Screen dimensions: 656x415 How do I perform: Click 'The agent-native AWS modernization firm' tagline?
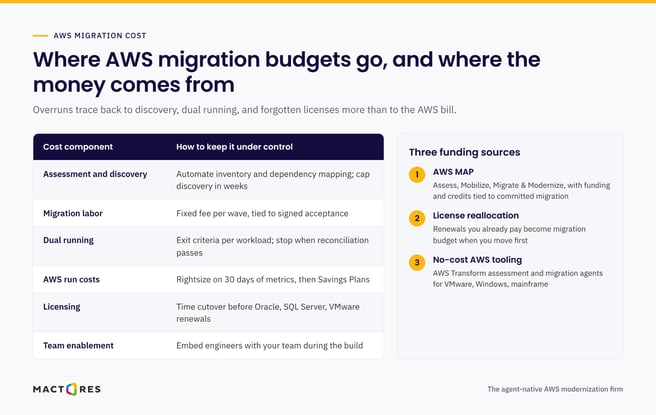click(x=555, y=389)
